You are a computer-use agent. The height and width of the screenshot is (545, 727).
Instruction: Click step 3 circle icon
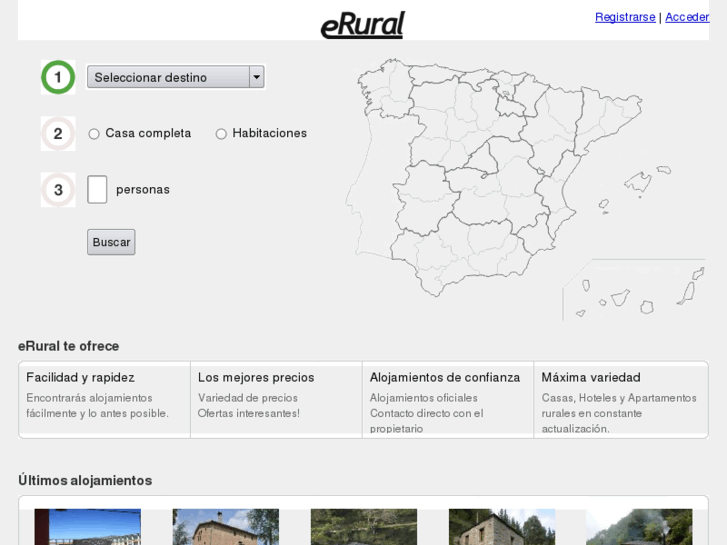click(x=58, y=190)
